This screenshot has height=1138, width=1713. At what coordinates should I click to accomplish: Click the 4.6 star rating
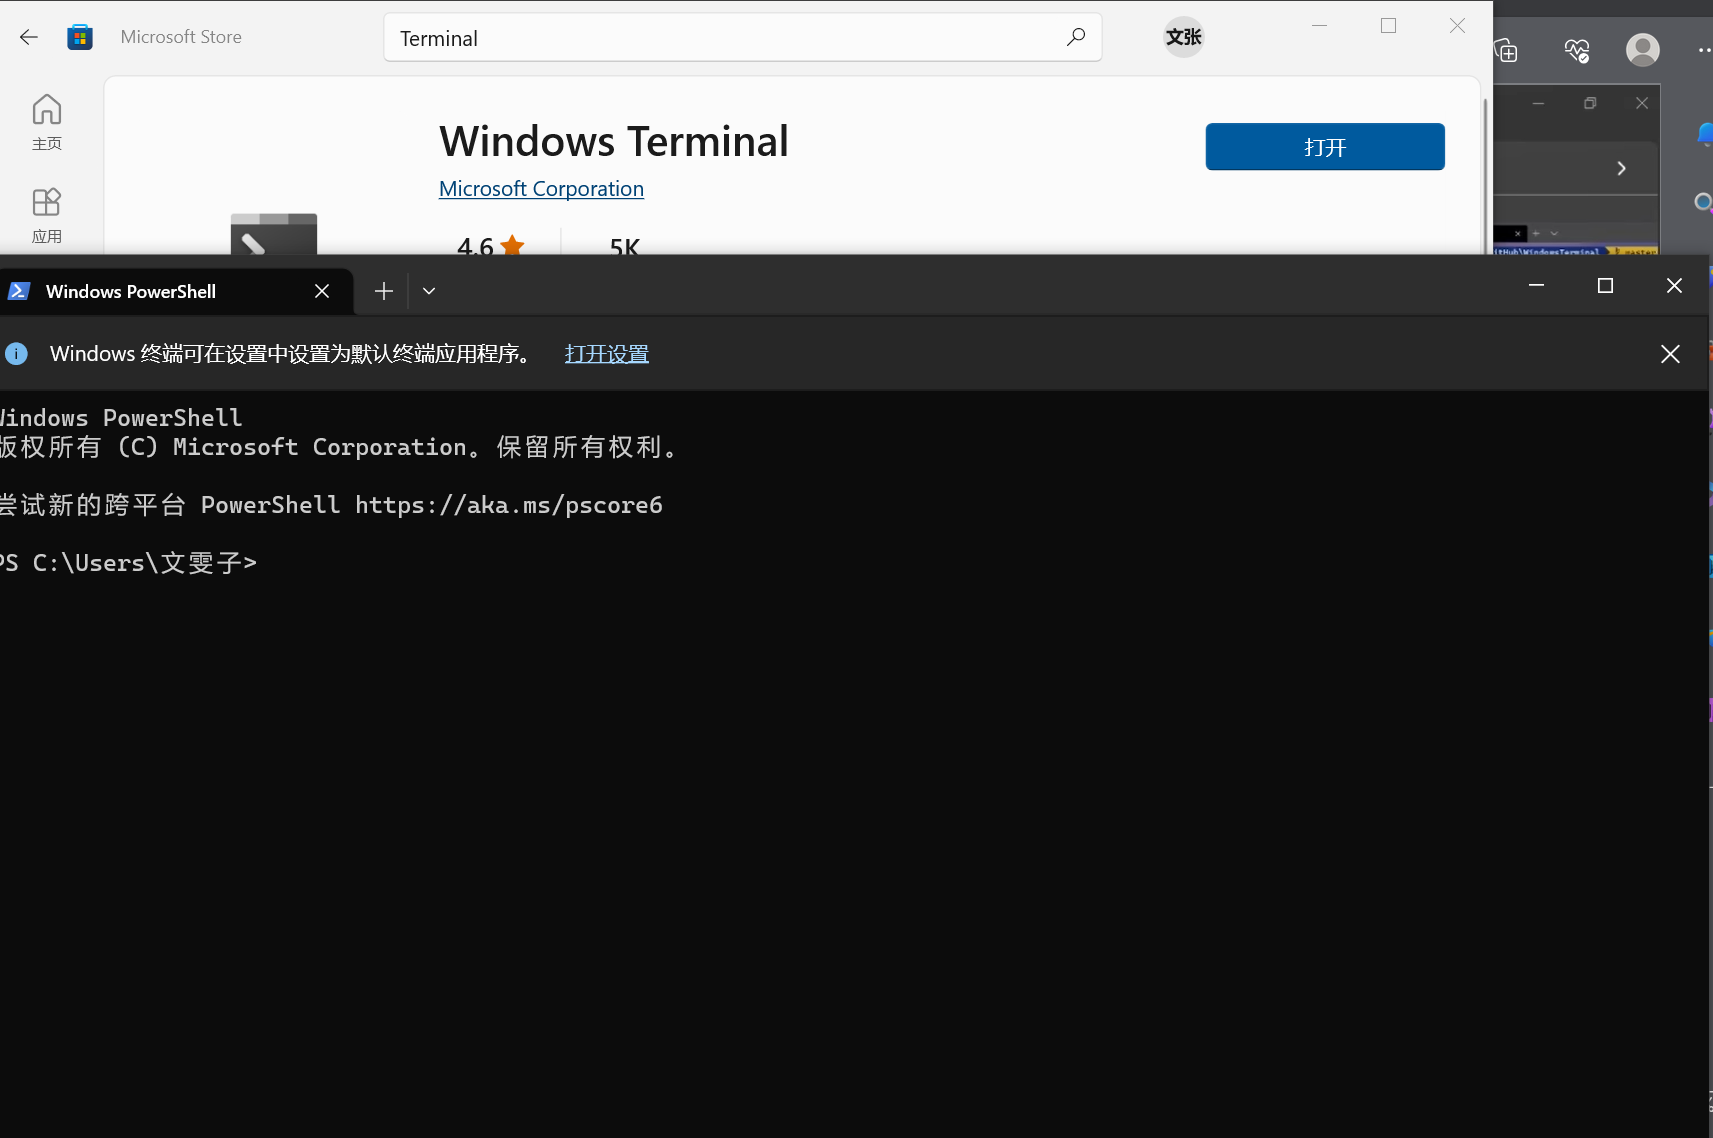(x=490, y=245)
